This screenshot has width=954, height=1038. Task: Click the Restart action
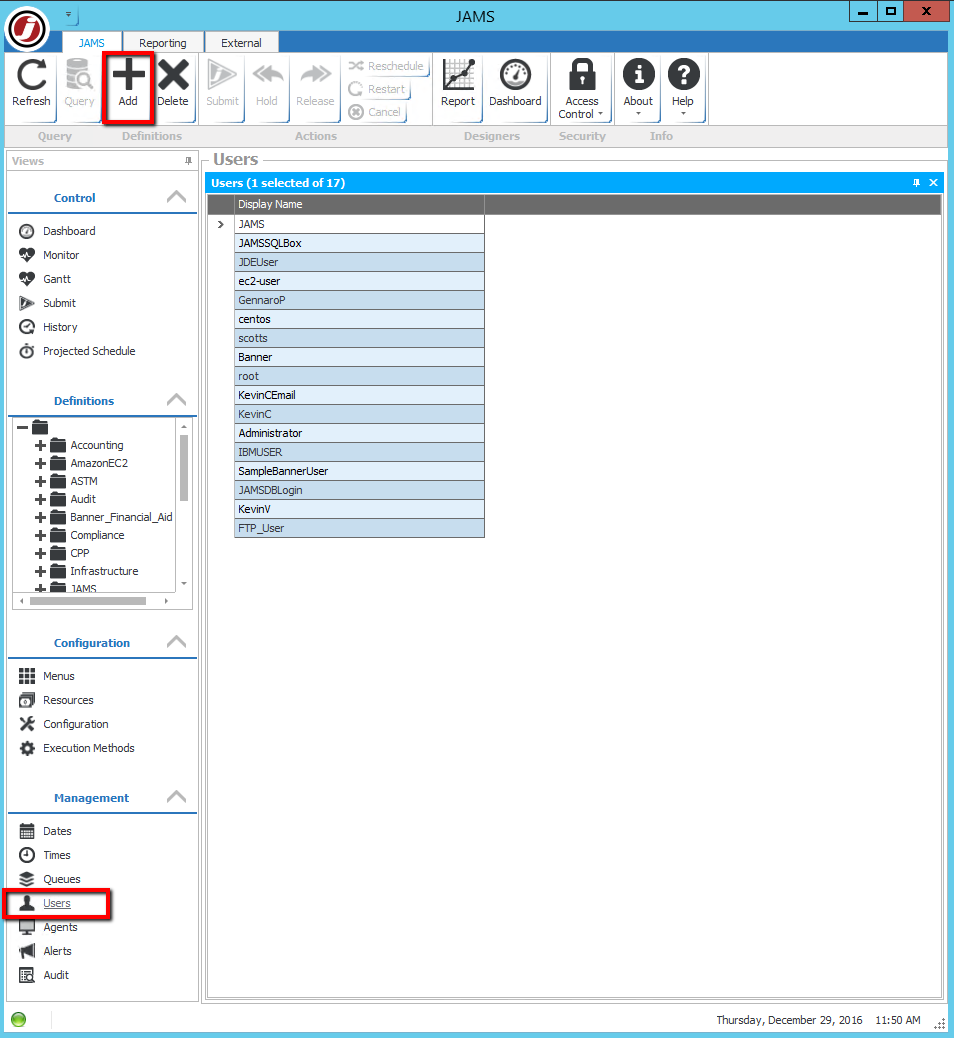point(377,89)
